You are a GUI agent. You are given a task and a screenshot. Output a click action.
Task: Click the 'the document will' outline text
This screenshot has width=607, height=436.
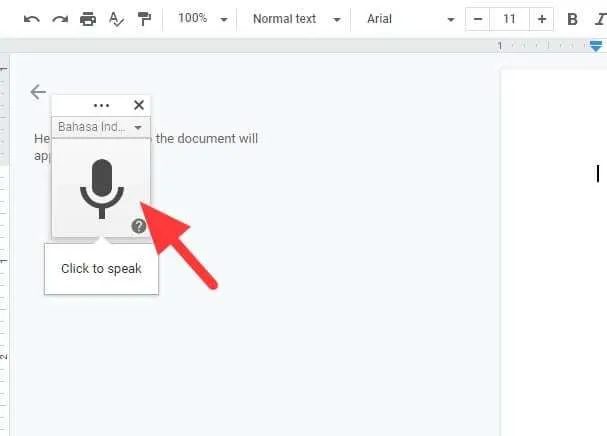(x=207, y=139)
